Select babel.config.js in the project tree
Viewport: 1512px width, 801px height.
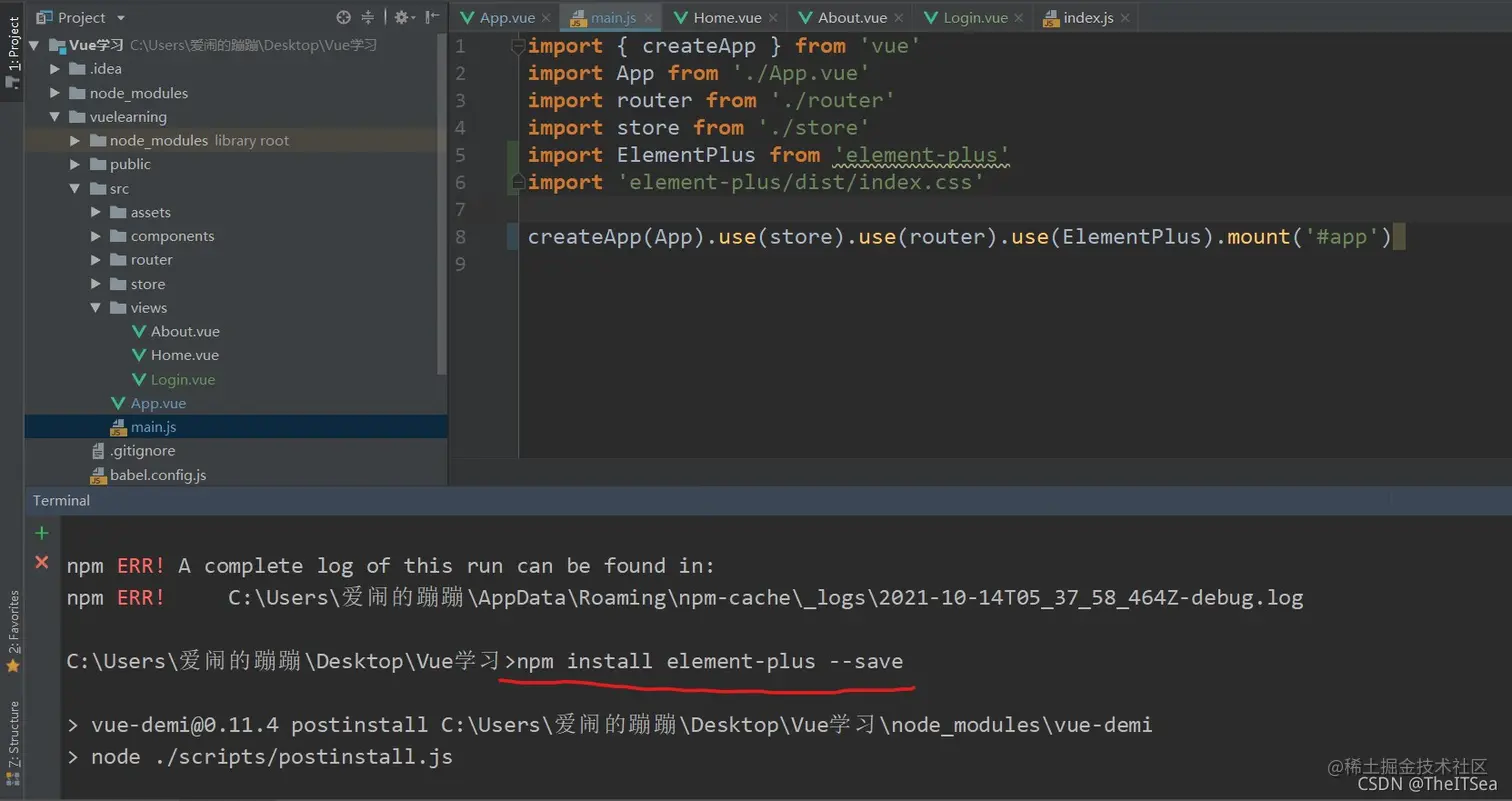coord(148,475)
